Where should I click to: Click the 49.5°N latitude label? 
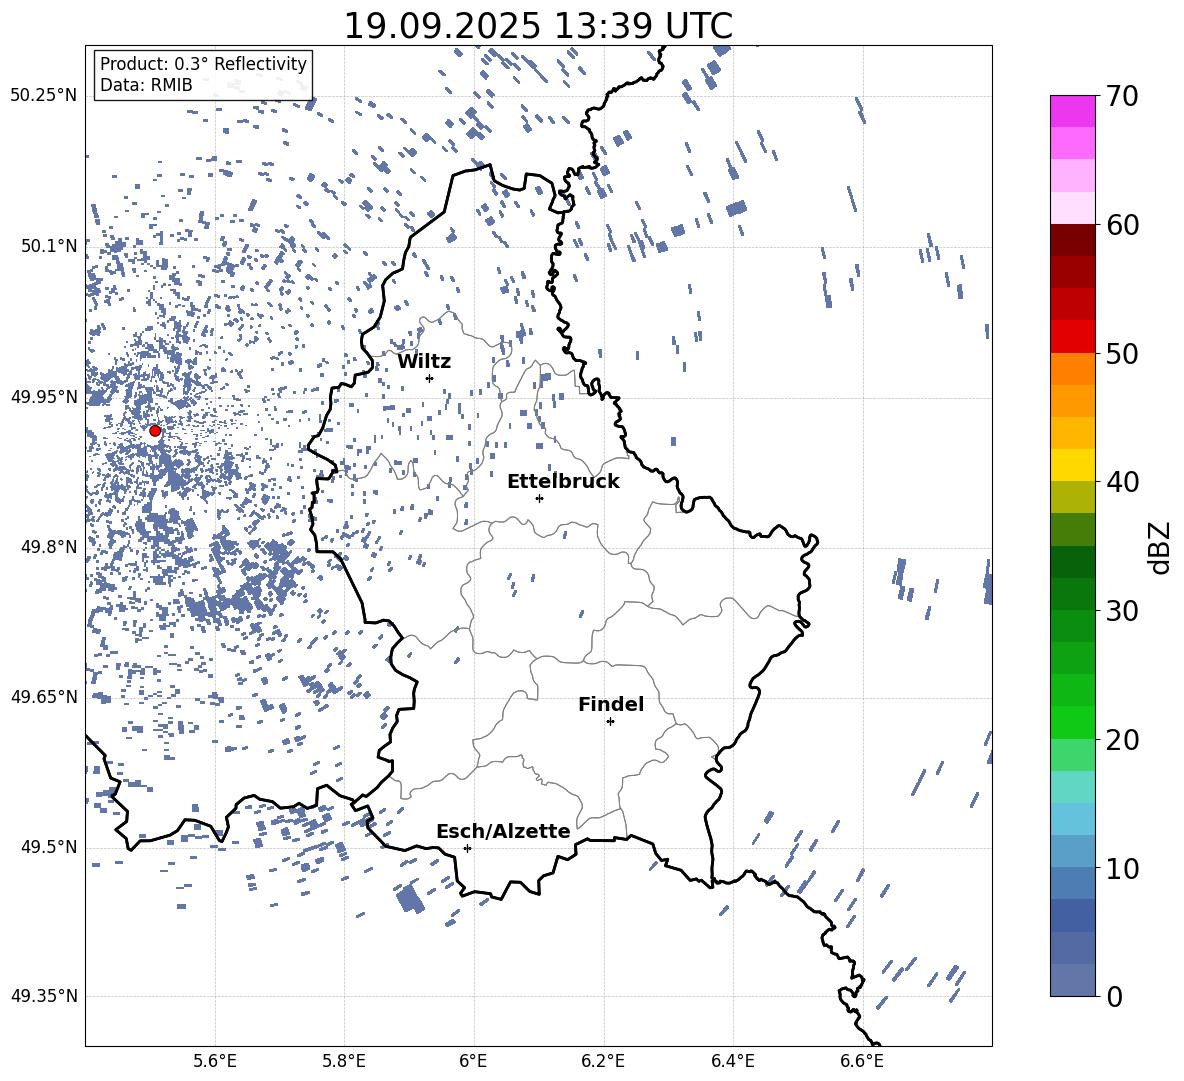click(x=48, y=846)
